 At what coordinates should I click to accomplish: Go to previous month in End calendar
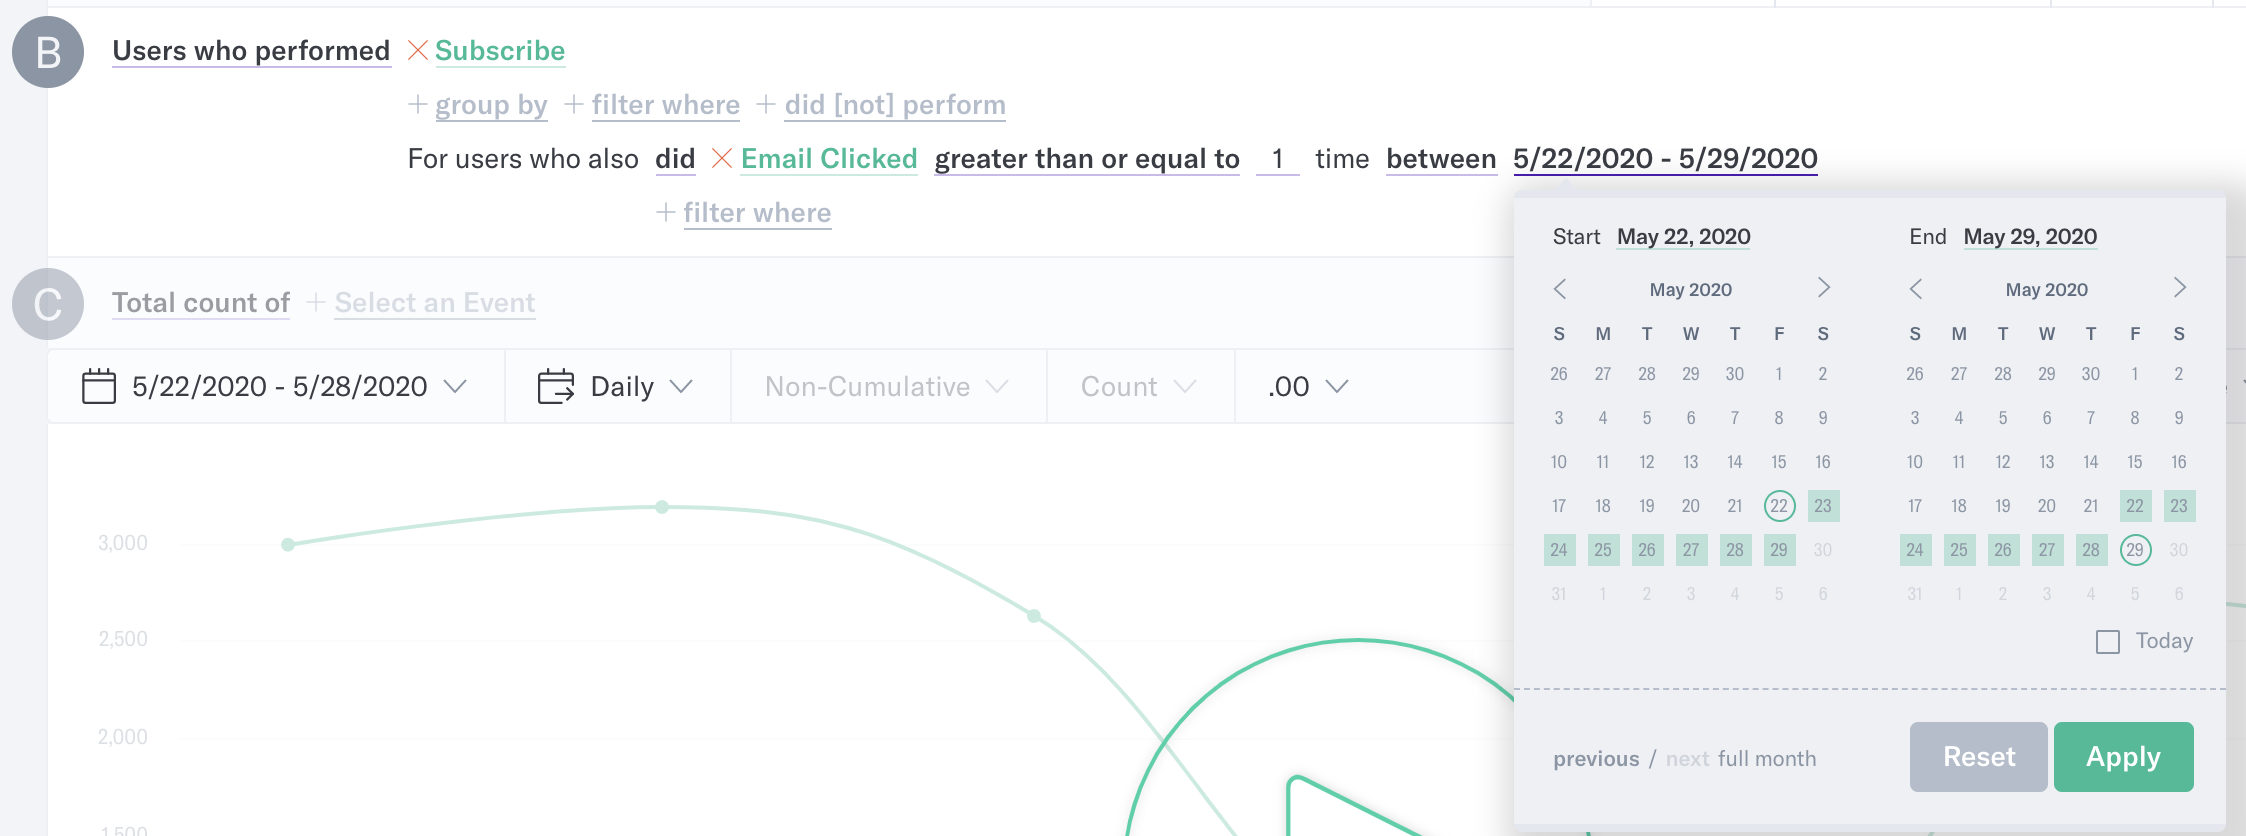(x=1916, y=289)
